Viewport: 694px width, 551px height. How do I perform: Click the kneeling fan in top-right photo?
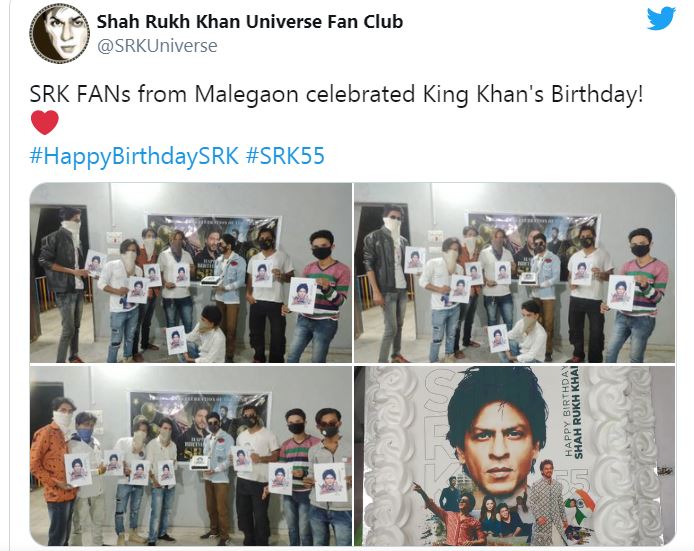click(528, 332)
